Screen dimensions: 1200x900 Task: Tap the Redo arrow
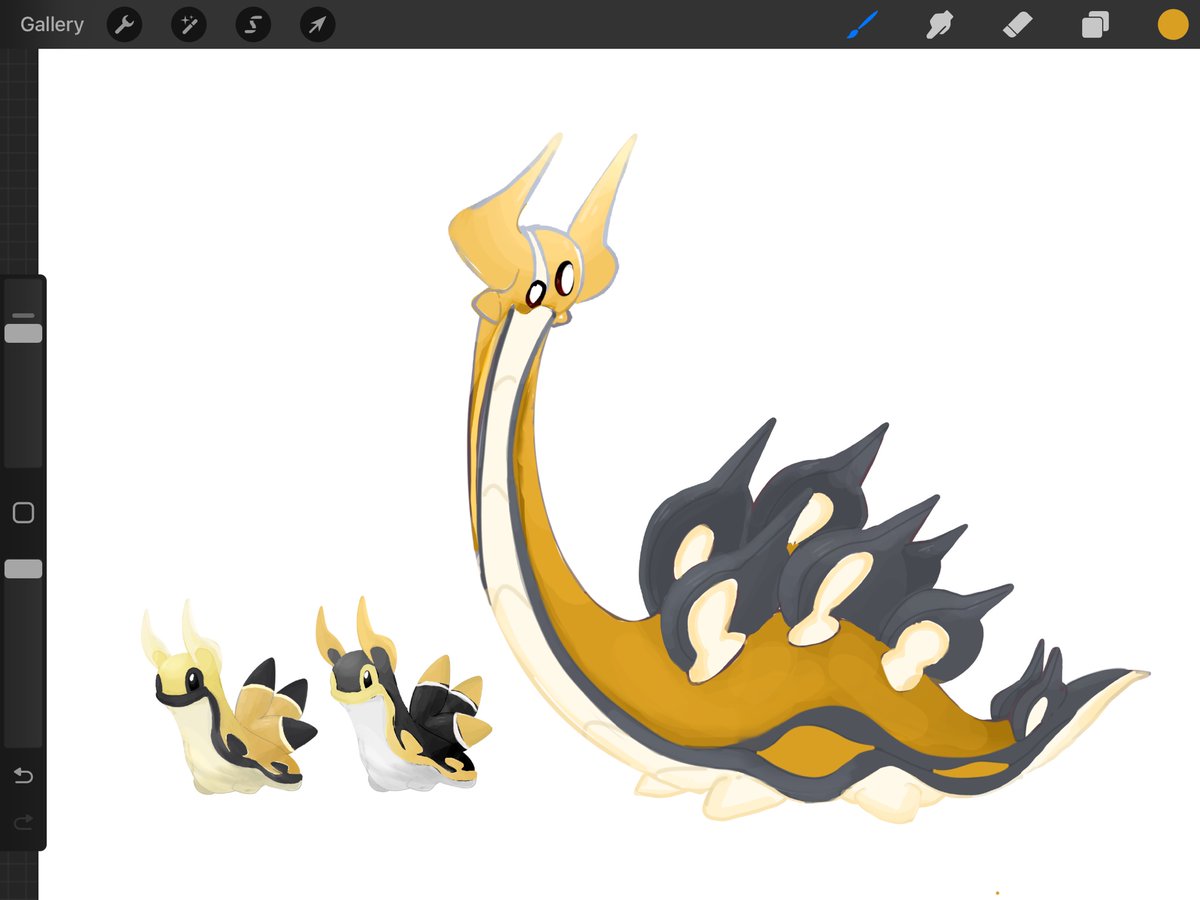pyautogui.click(x=23, y=822)
